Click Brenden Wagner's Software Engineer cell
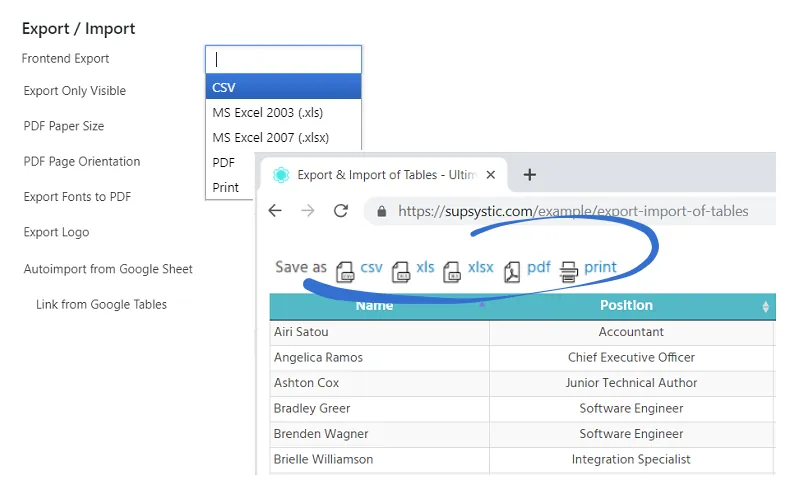 point(632,434)
